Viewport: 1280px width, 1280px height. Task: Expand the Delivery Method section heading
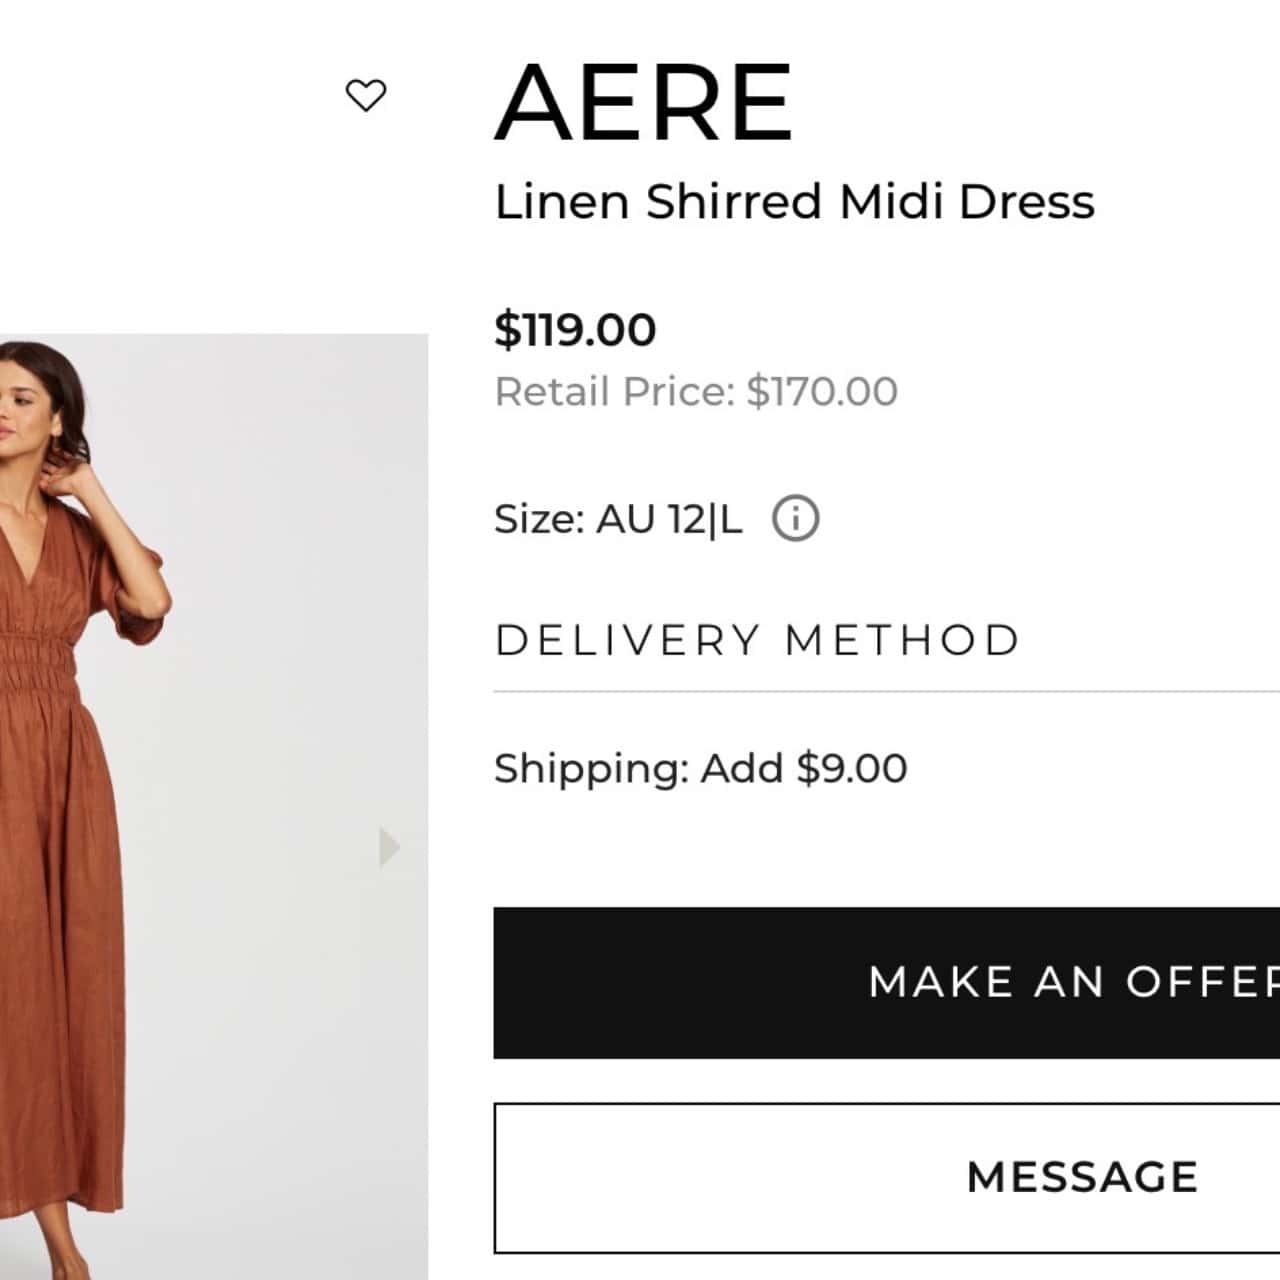tap(757, 640)
